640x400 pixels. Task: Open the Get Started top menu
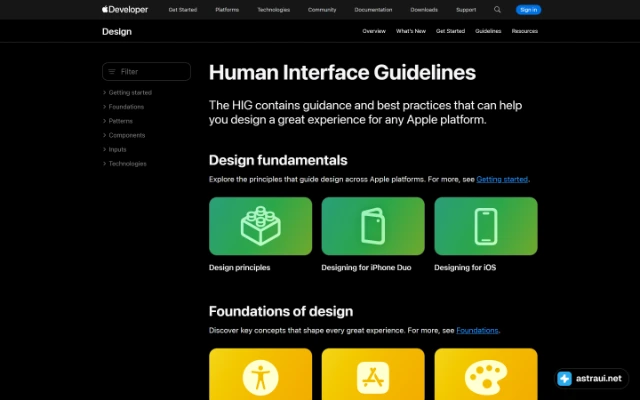(x=182, y=10)
